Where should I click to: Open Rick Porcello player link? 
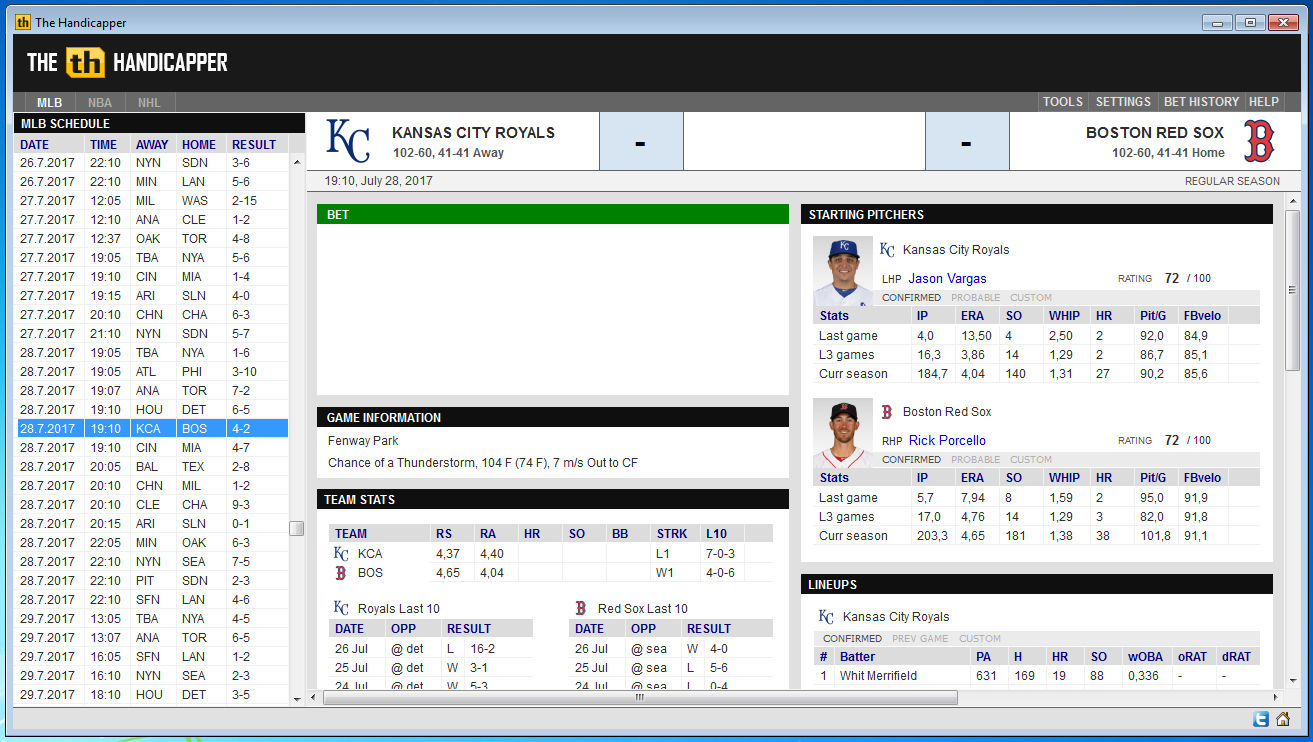point(947,440)
